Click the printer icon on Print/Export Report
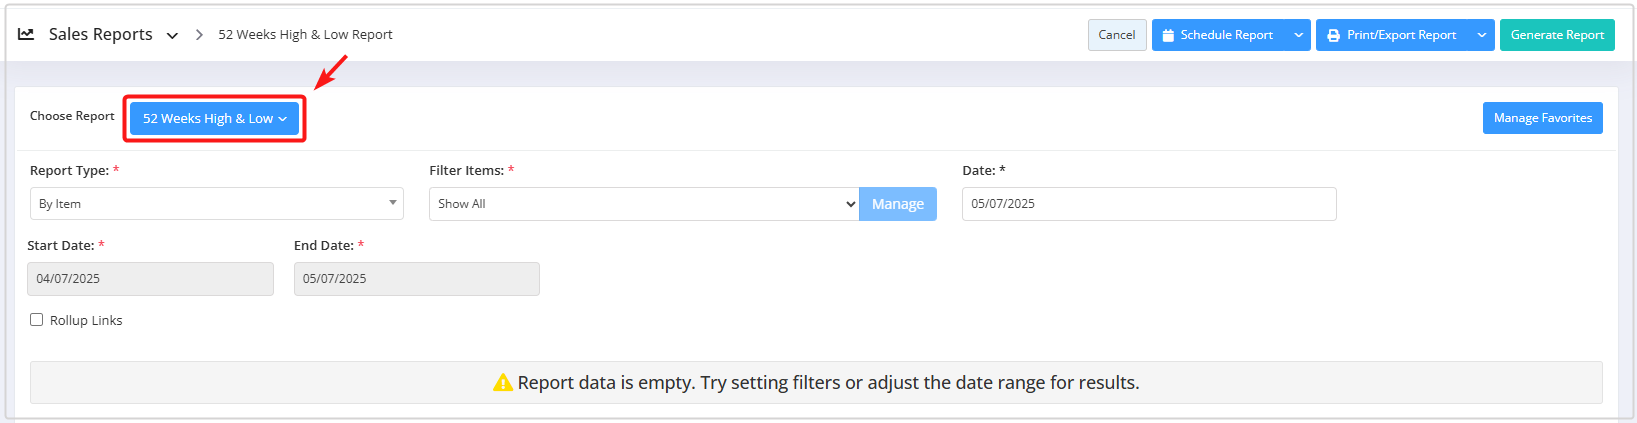Viewport: 1637px width, 423px height. pyautogui.click(x=1333, y=35)
